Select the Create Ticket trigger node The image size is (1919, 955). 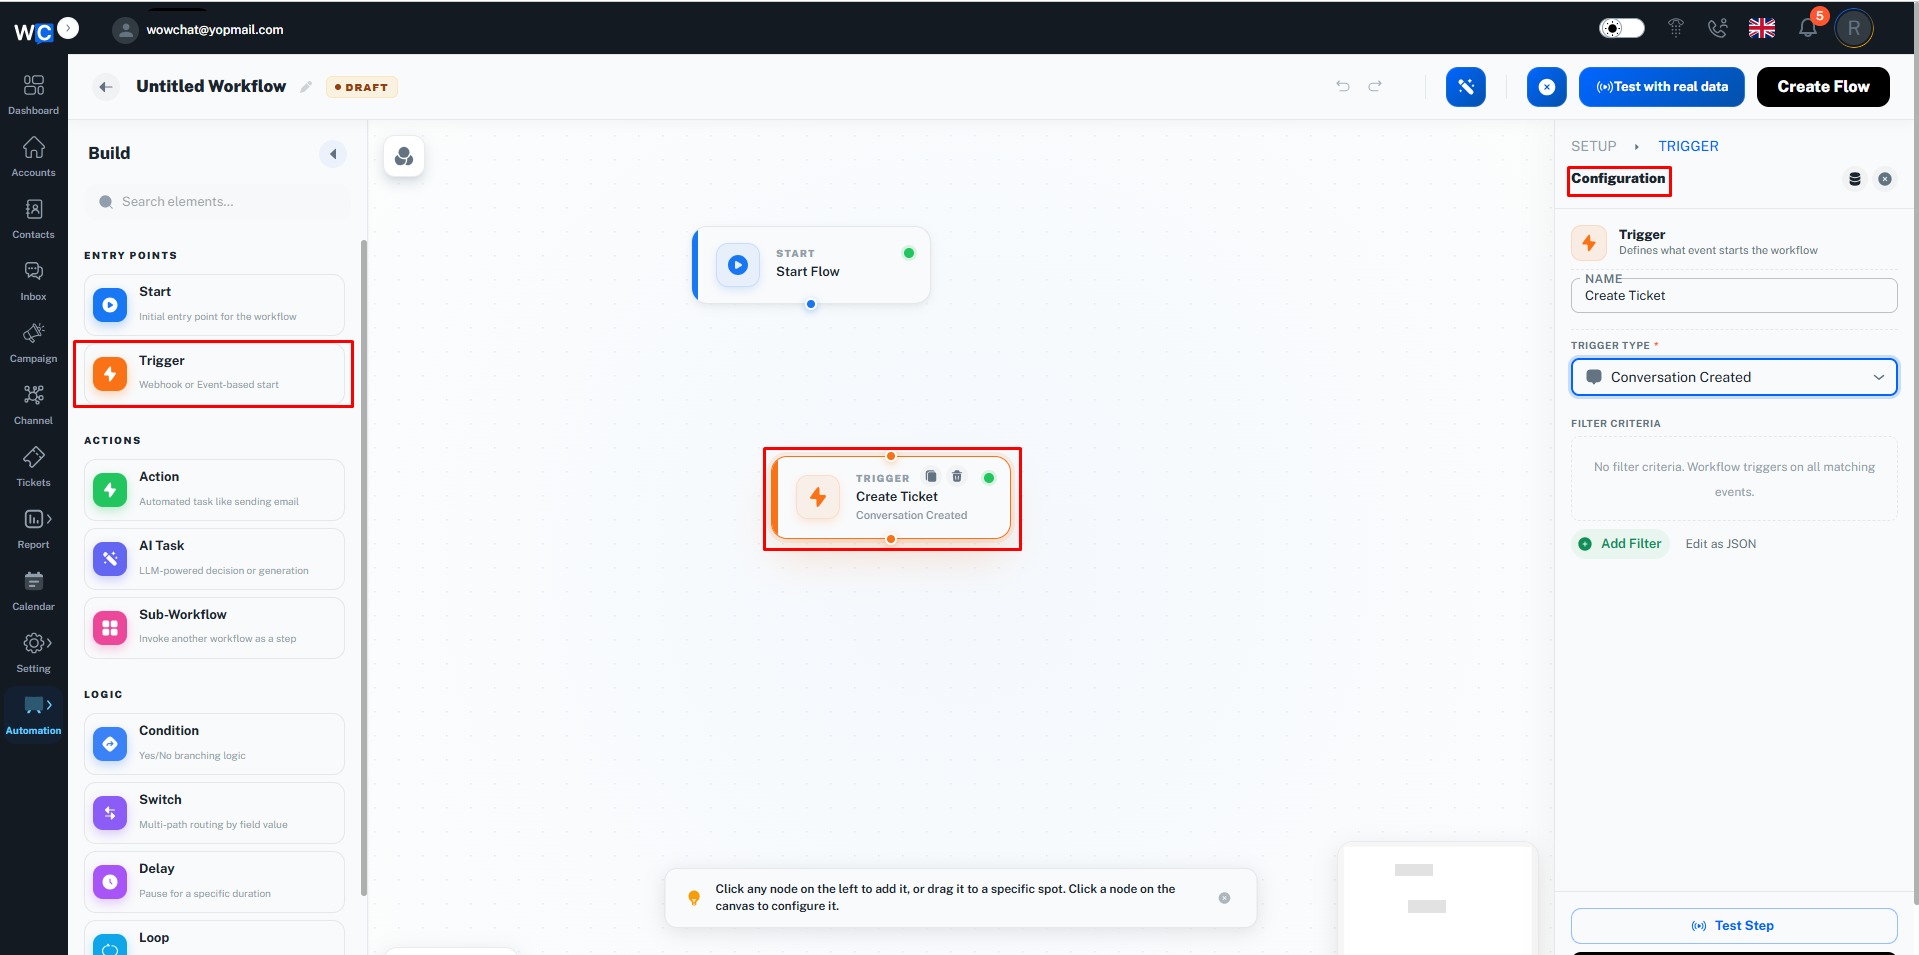tap(891, 498)
